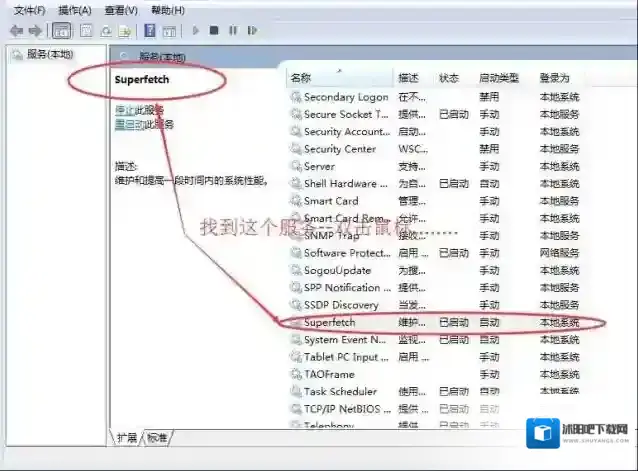The width and height of the screenshot is (638, 471).
Task: Select the Superfetch service row
Action: coord(435,323)
